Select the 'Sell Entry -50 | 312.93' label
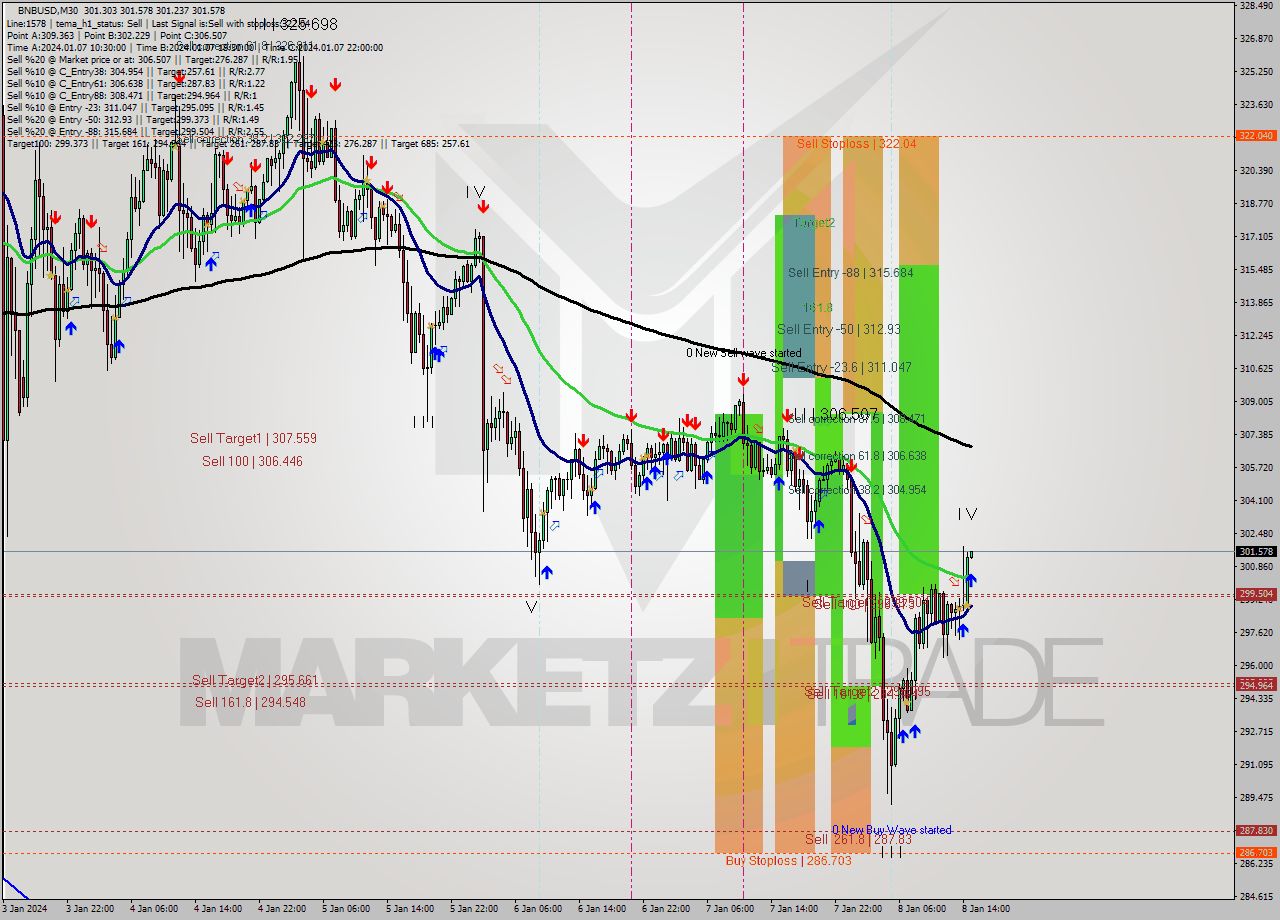 [x=838, y=330]
